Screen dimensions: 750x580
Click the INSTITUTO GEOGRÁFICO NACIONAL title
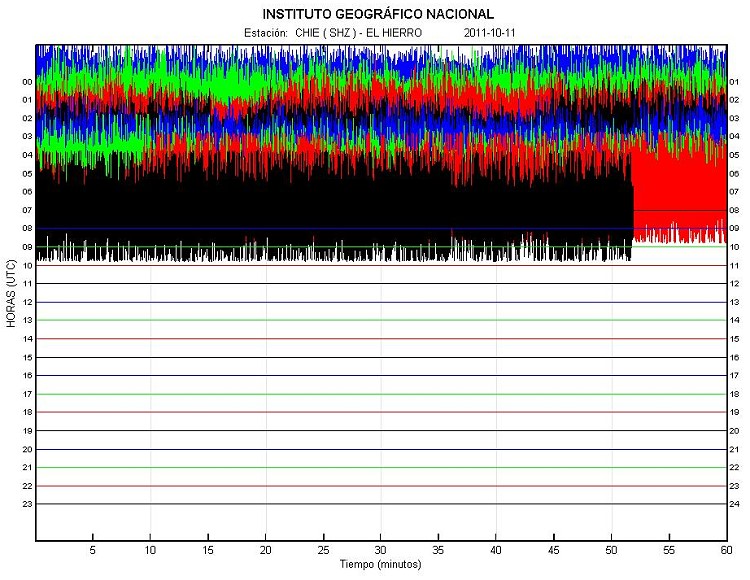377,14
